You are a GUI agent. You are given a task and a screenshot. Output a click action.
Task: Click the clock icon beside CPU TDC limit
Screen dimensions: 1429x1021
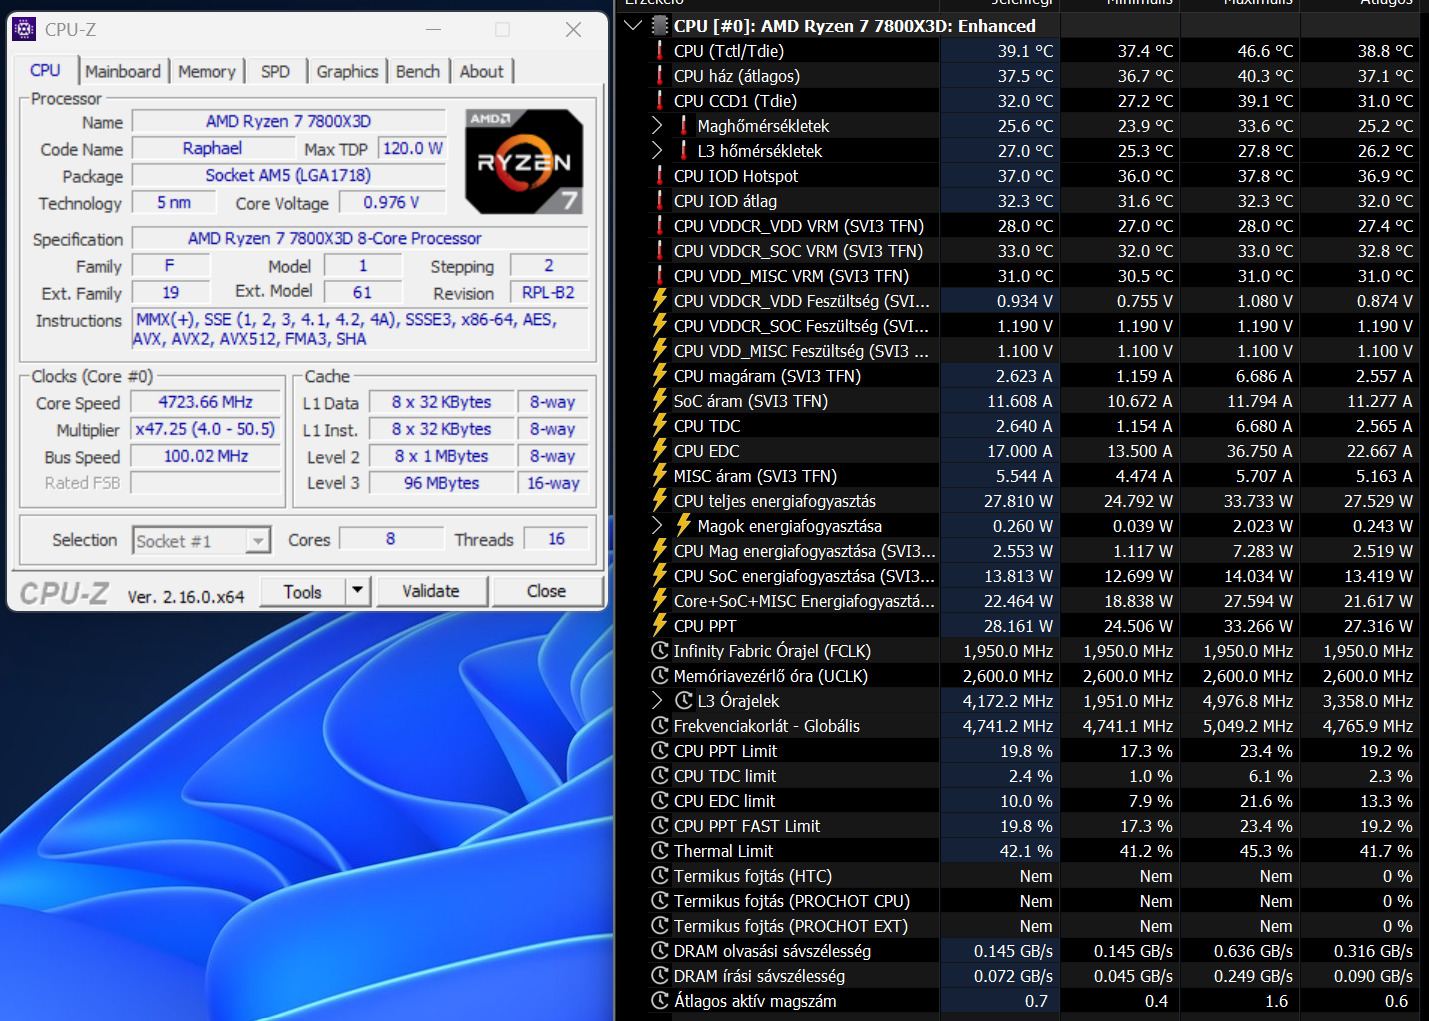(660, 775)
